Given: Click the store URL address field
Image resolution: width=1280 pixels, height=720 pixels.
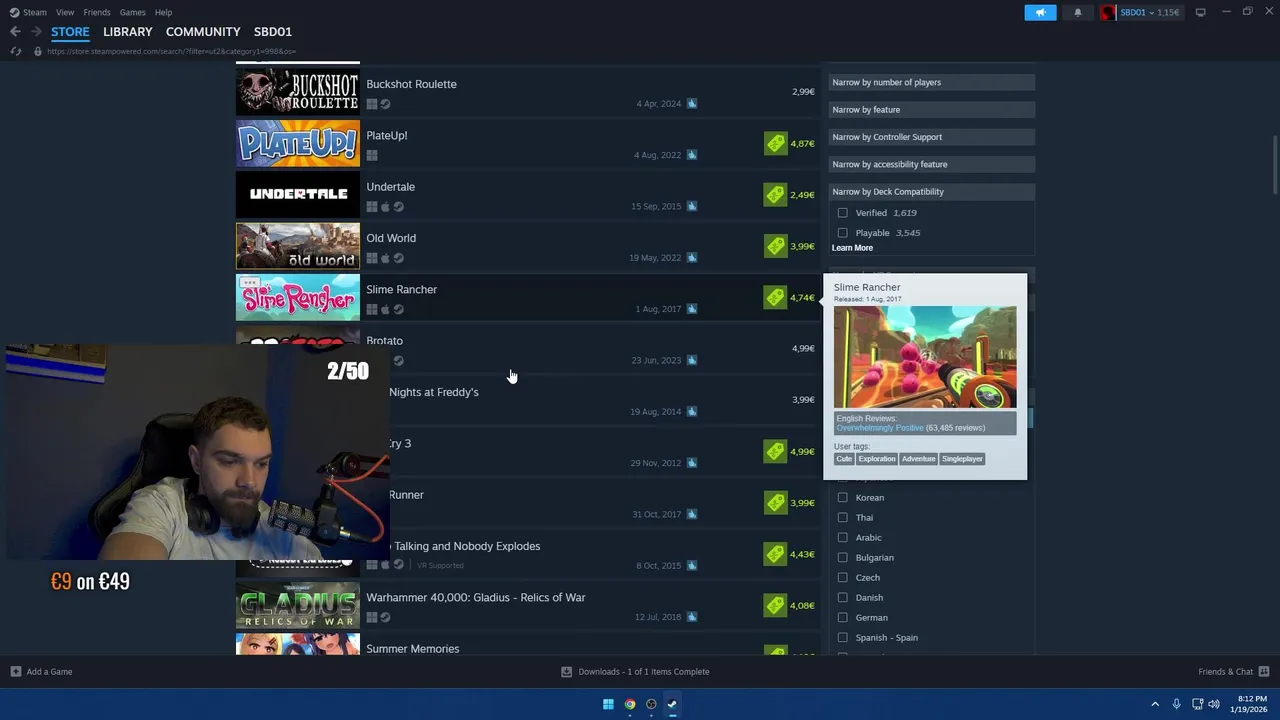Looking at the screenshot, I should click(171, 51).
